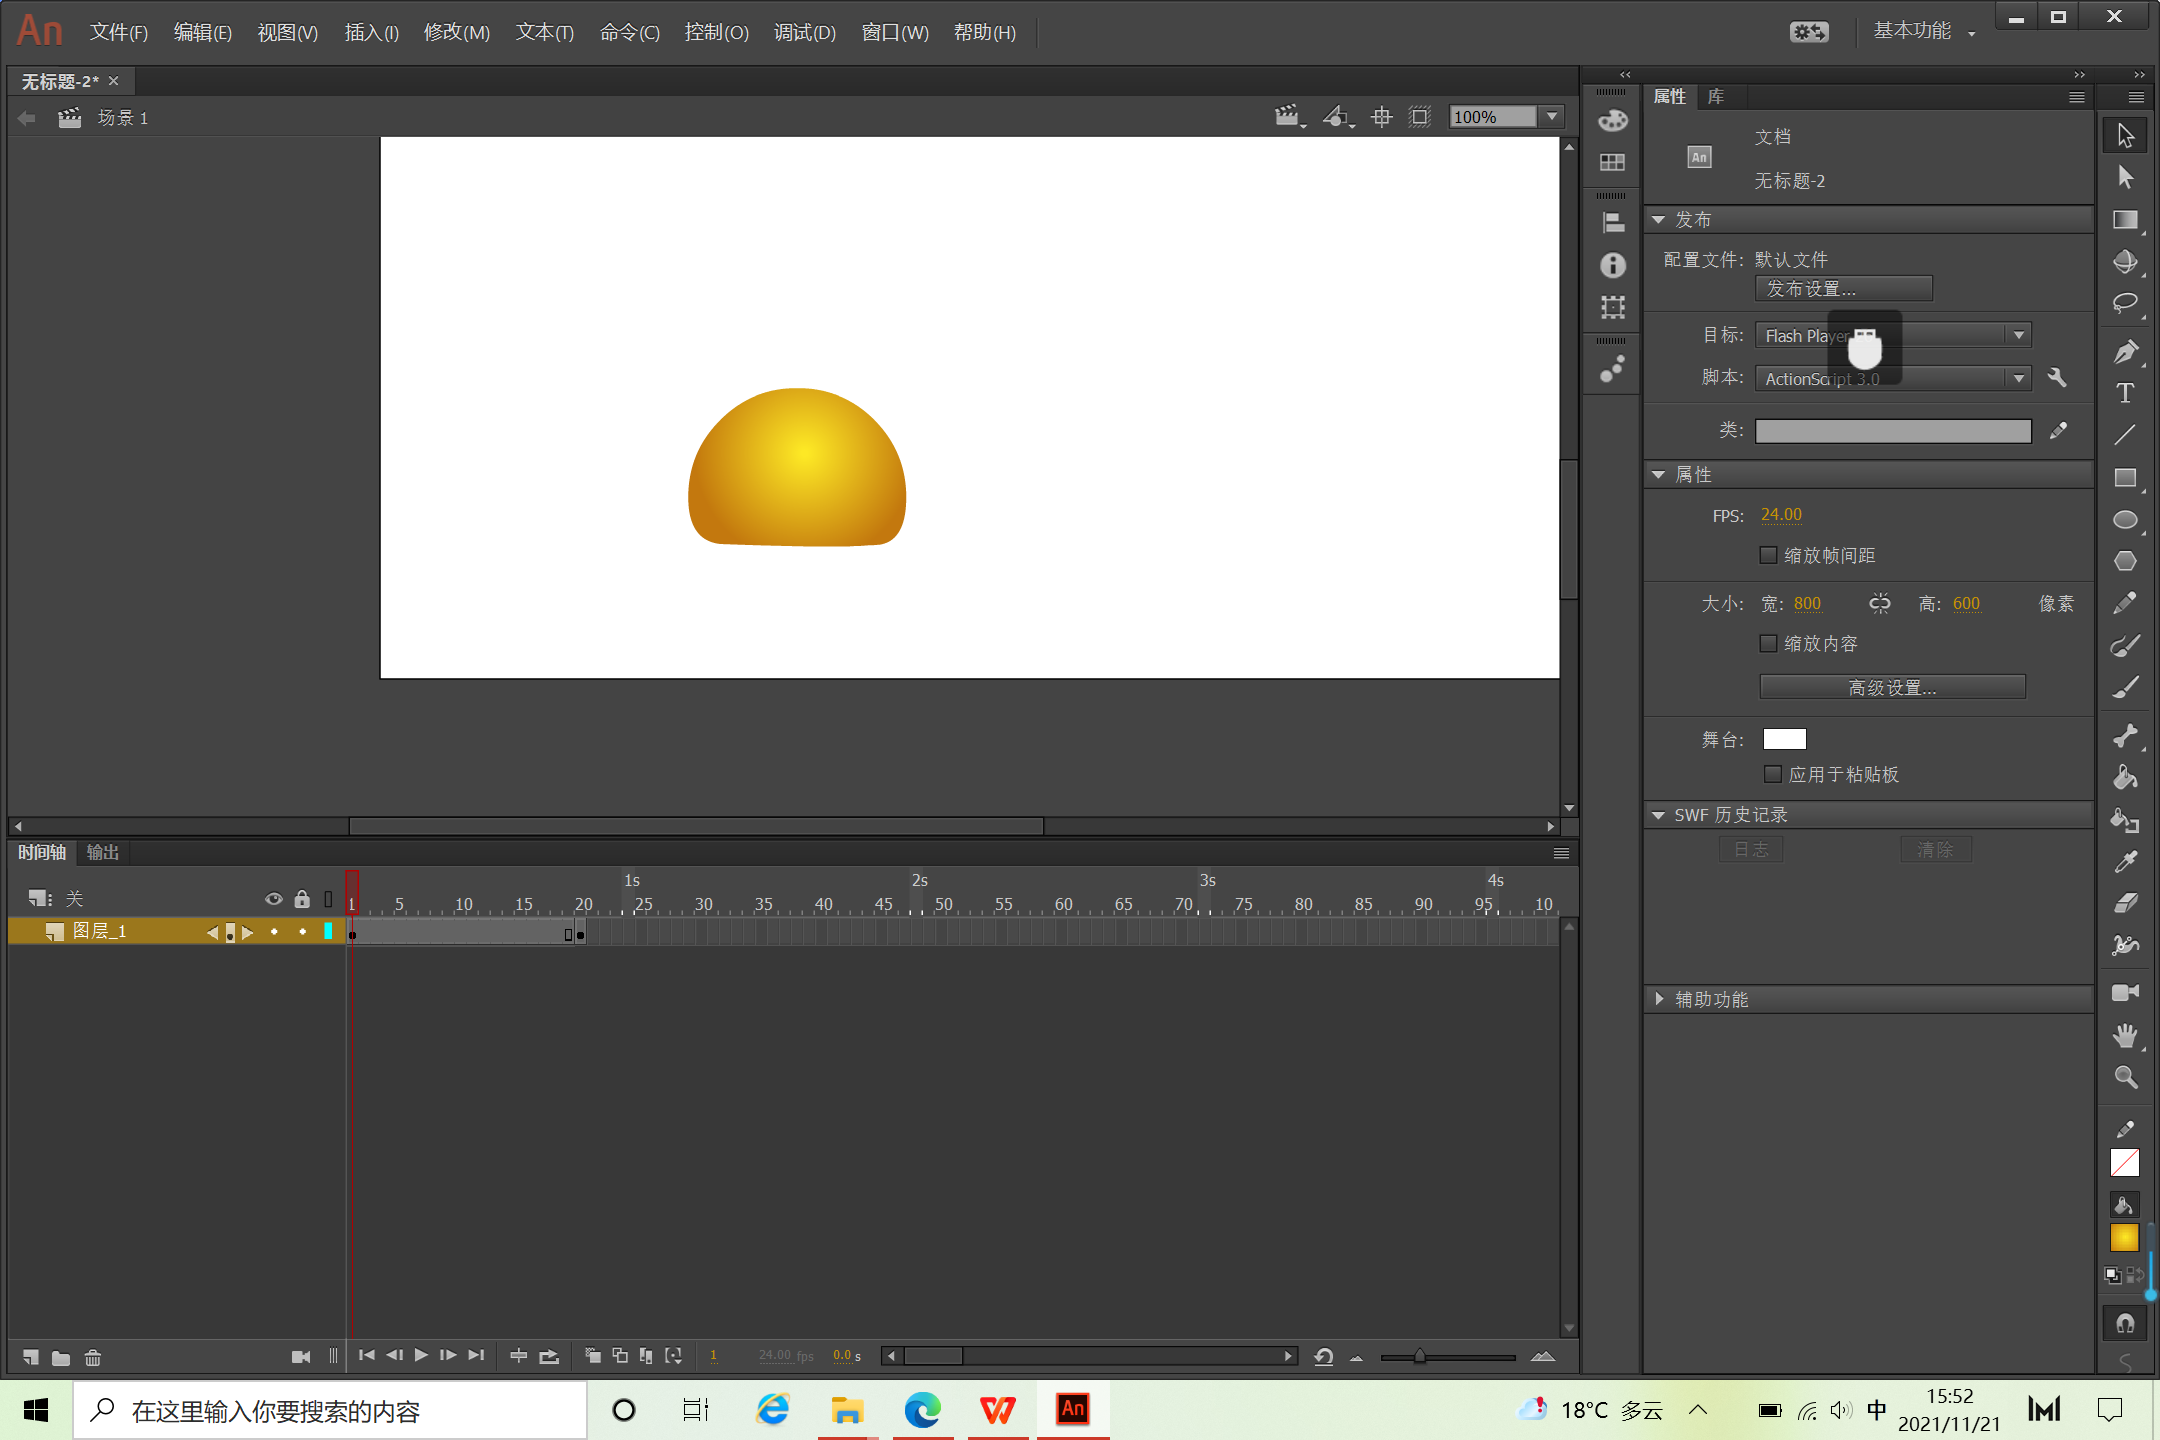The height and width of the screenshot is (1440, 2160).
Task: Play the timeline animation
Action: (421, 1355)
